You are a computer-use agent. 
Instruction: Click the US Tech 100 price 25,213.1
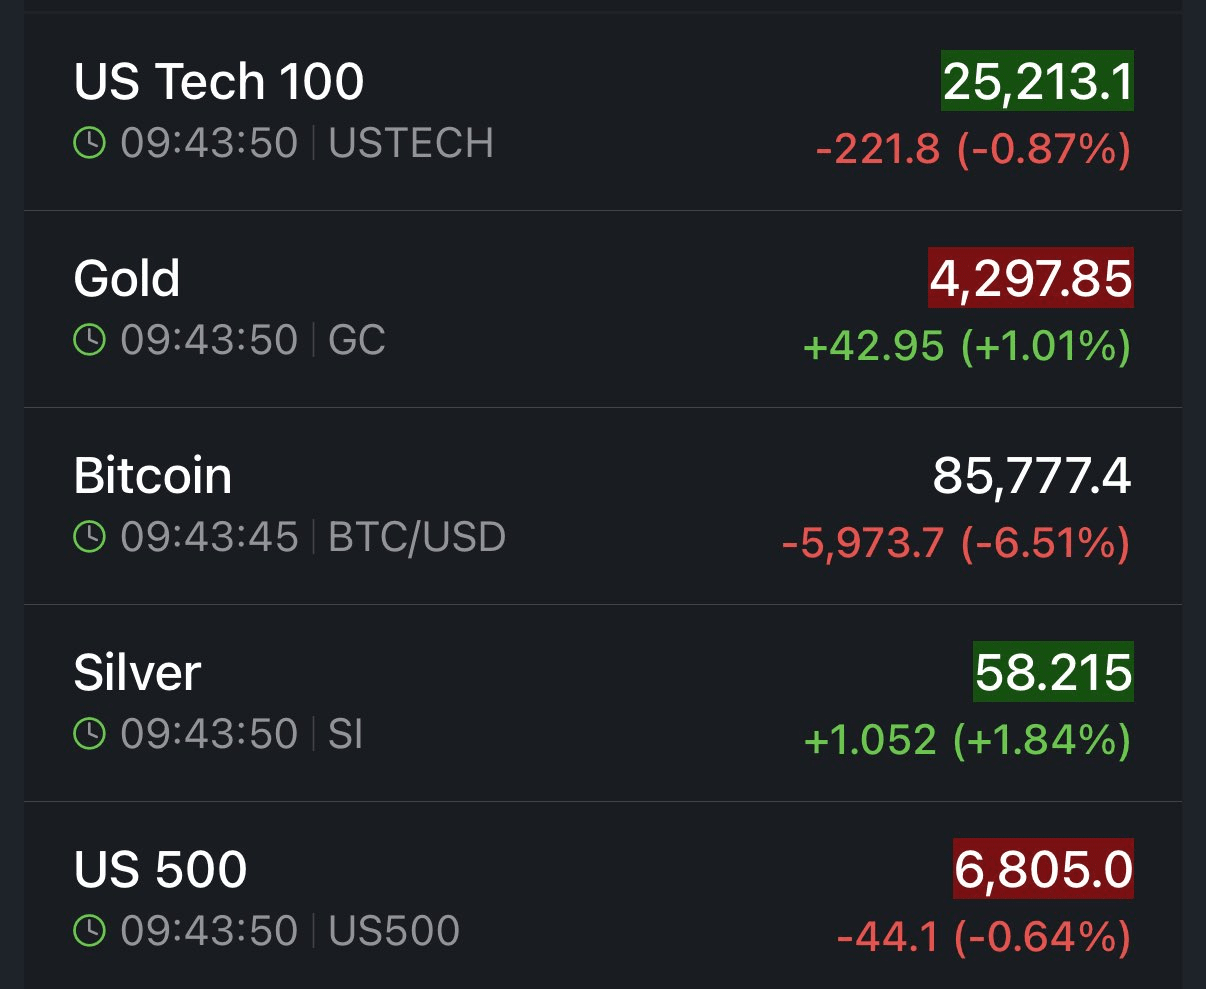point(1037,82)
